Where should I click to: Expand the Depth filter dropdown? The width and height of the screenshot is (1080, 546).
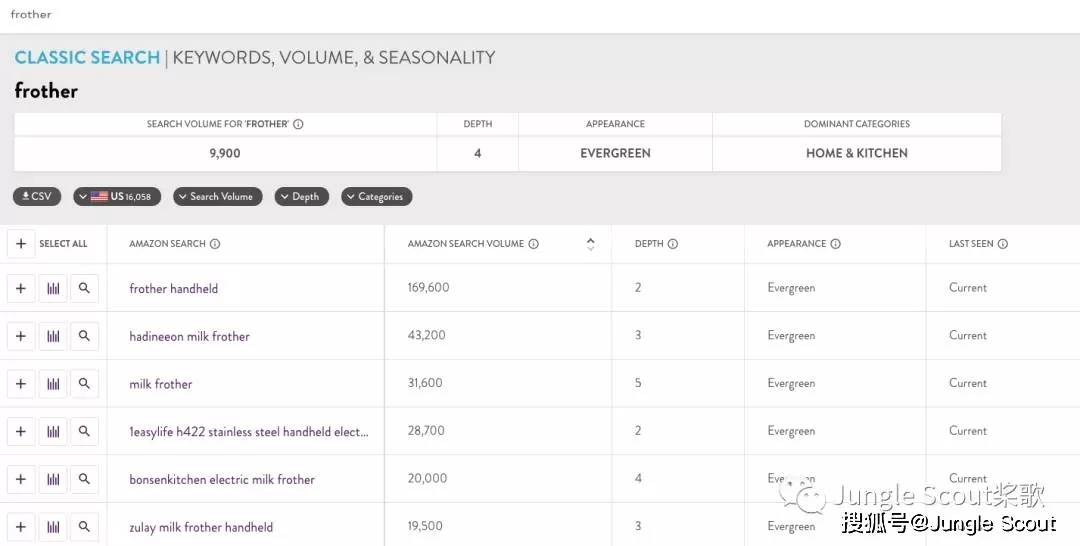point(302,197)
